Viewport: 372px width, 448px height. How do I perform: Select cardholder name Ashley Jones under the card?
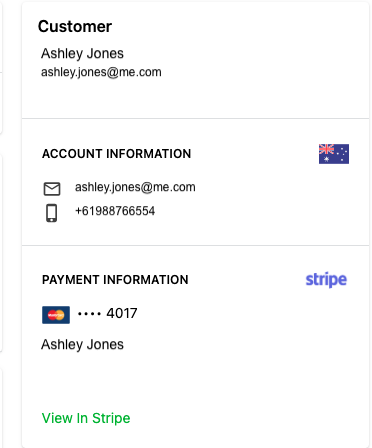tap(82, 344)
